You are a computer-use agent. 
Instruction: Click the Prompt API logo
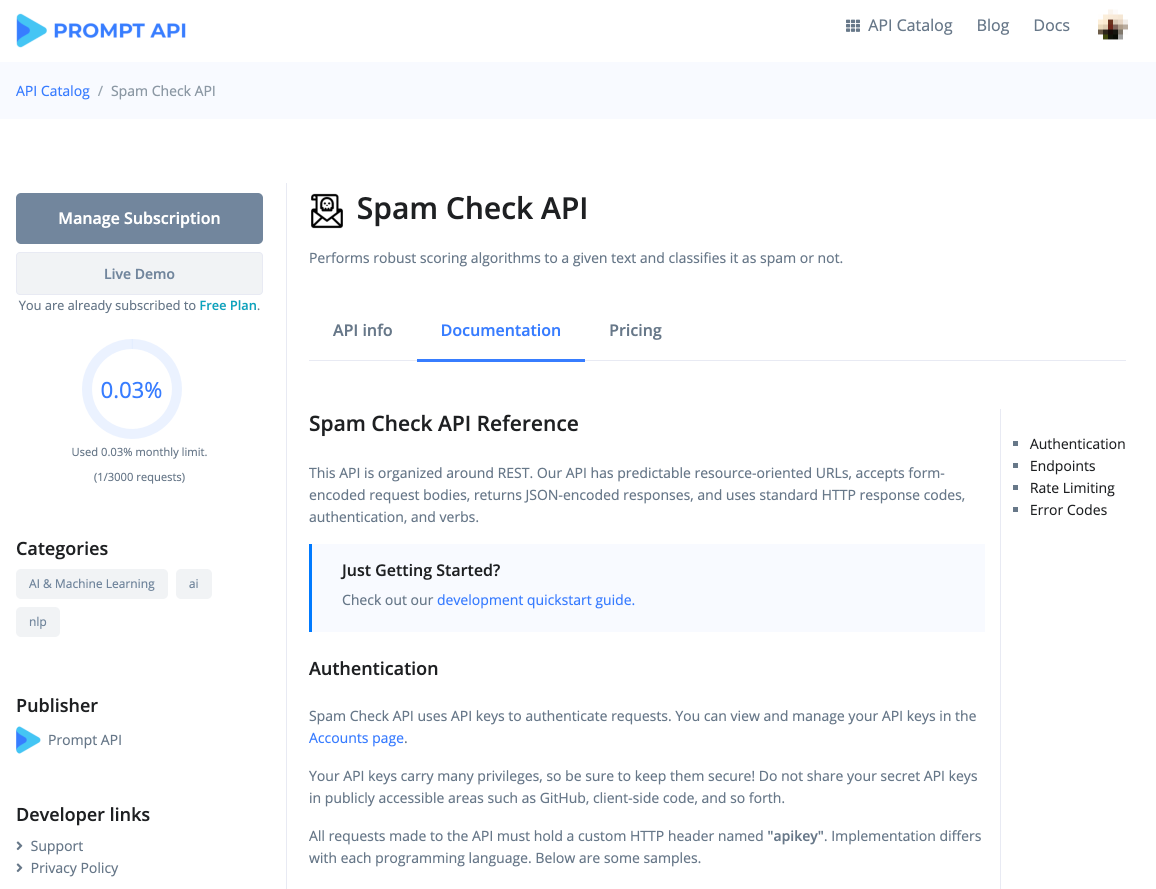click(102, 30)
